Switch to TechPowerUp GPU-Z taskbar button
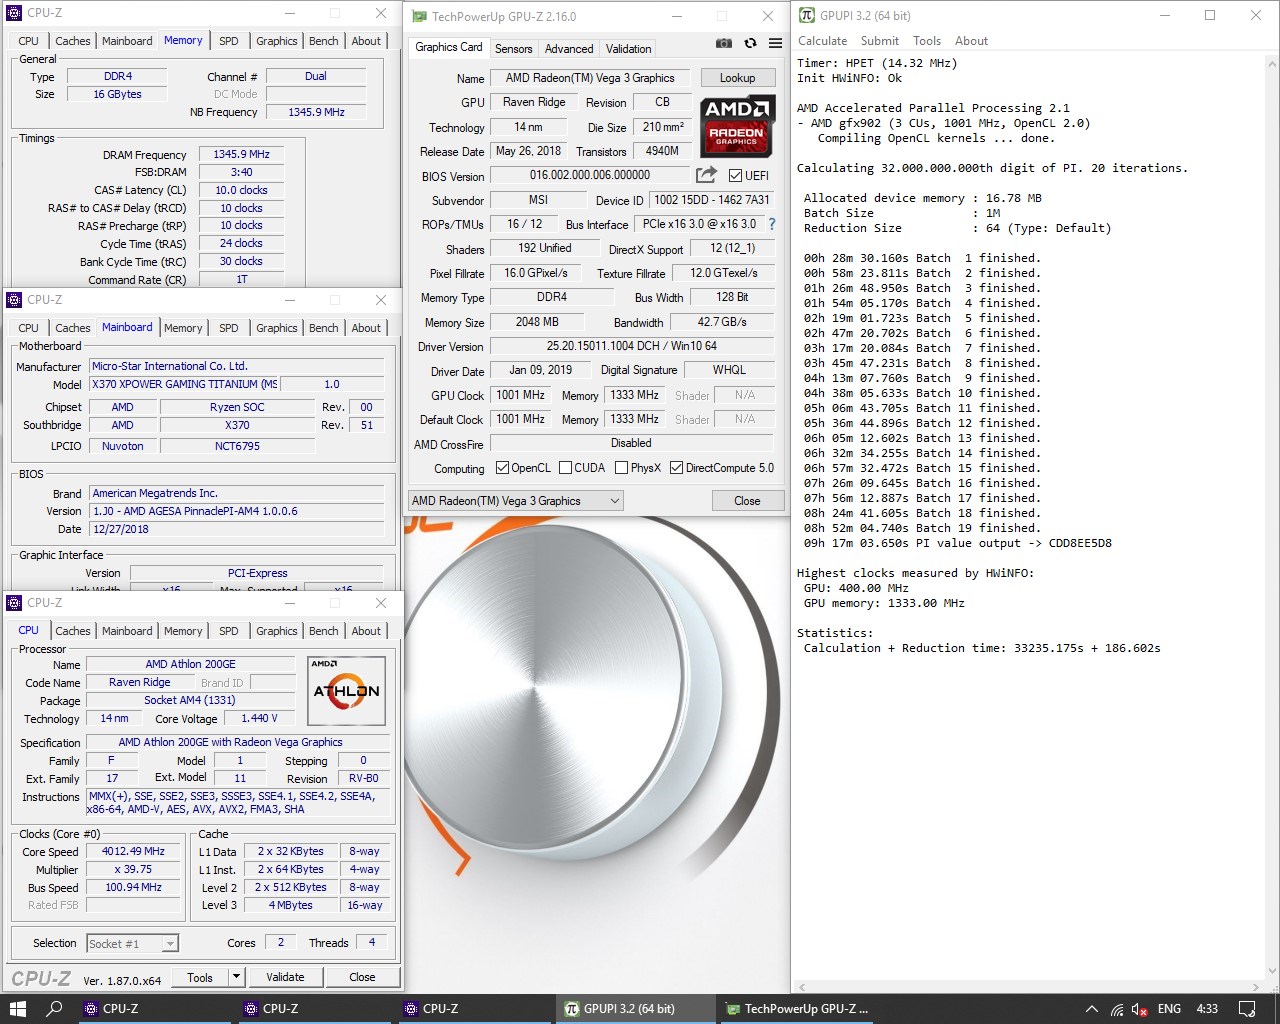Viewport: 1280px width, 1024px height. tap(798, 1008)
